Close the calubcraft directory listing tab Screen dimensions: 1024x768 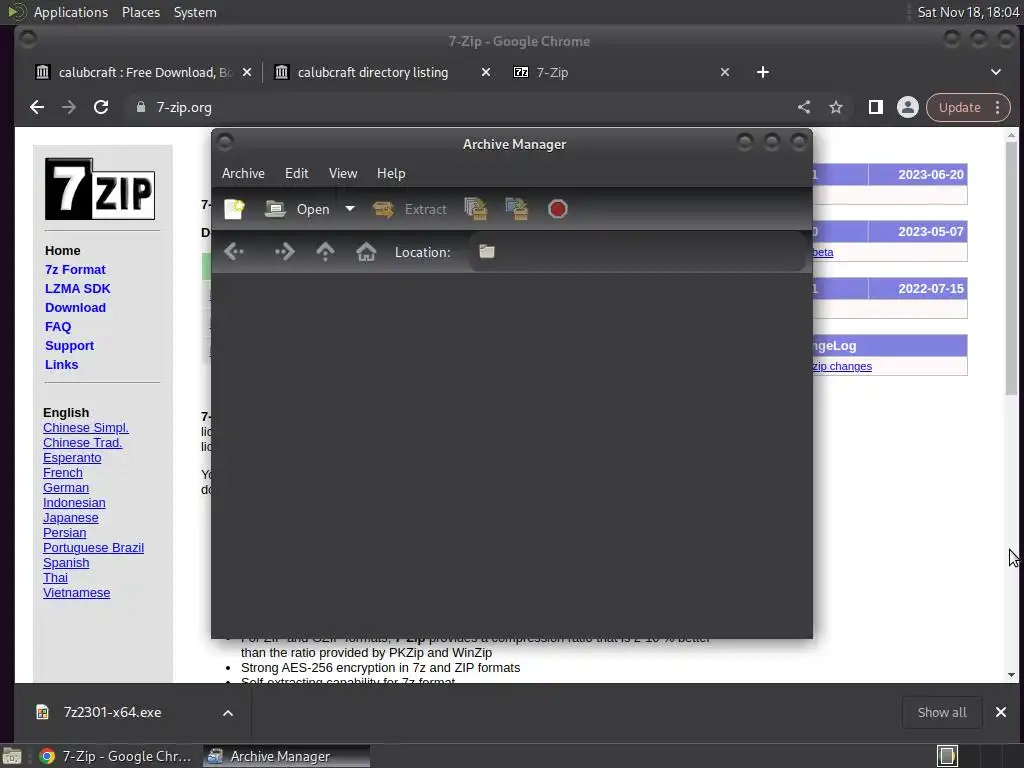(x=485, y=72)
